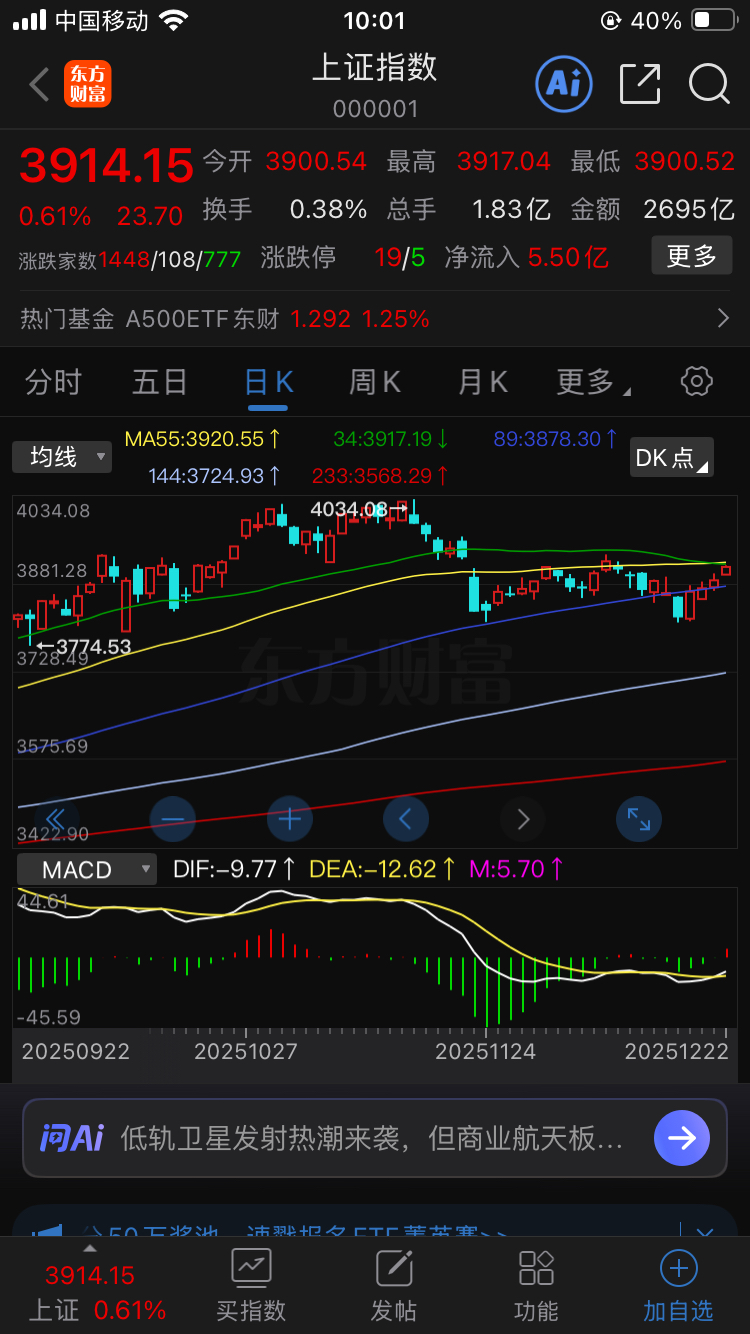The height and width of the screenshot is (1334, 750).
Task: Close the bottom banner with its X
Action: (x=704, y=1235)
